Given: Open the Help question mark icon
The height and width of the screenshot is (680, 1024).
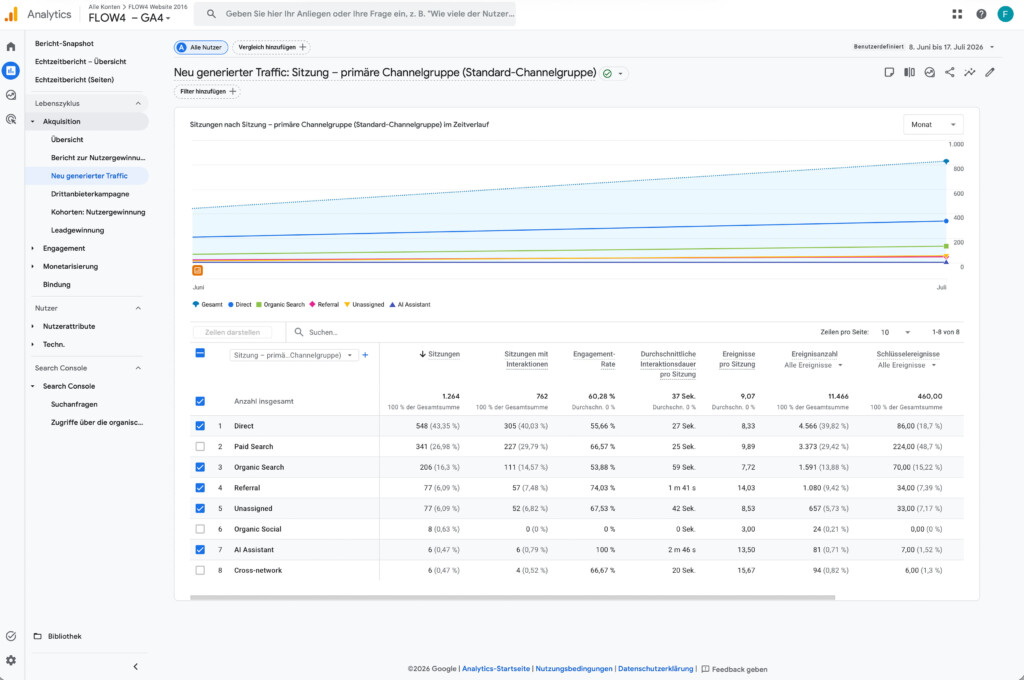Looking at the screenshot, I should pos(981,14).
